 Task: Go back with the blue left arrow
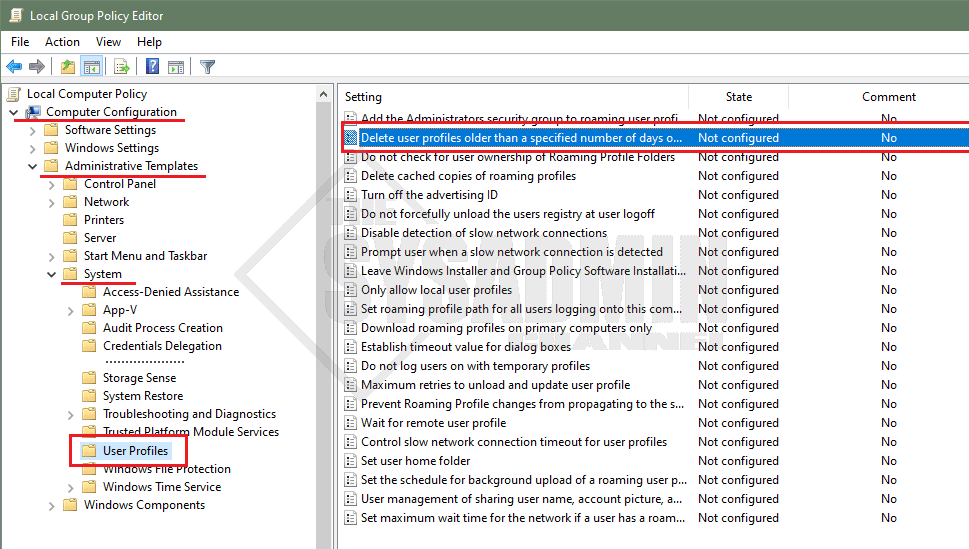point(14,66)
